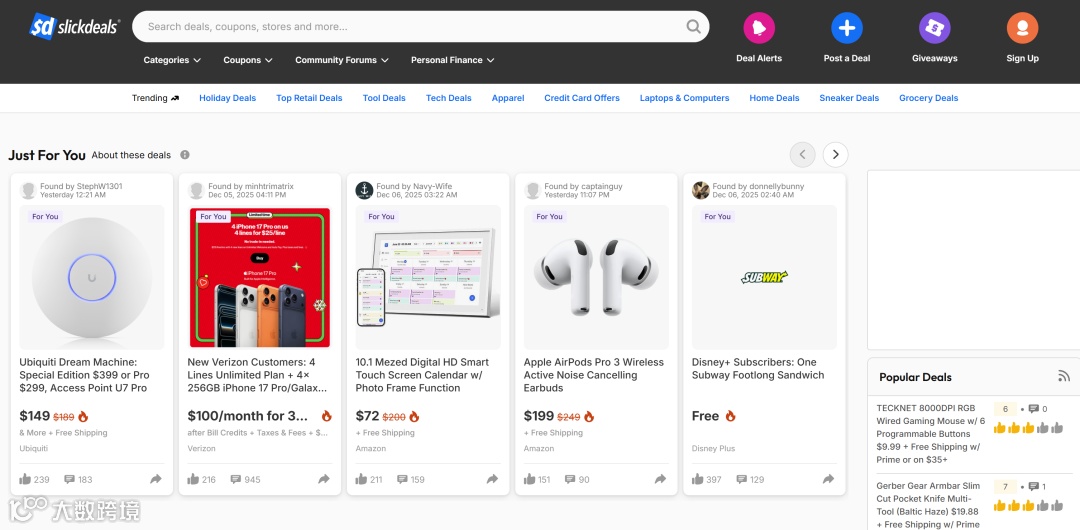Click the Popular Deals RSS feed icon
Screen dimensions: 1080x530
pyautogui.click(x=1064, y=377)
